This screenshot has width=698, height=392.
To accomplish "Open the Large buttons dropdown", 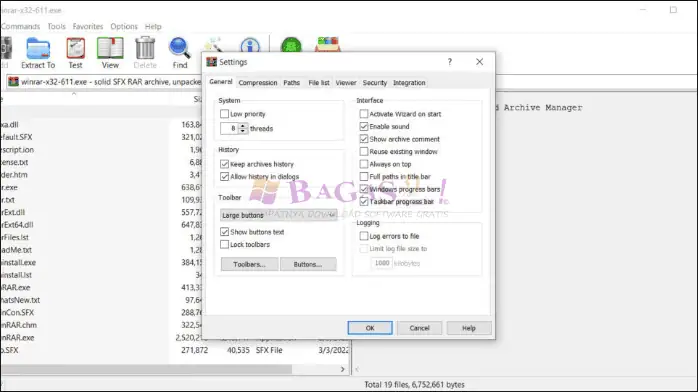I will [x=279, y=215].
